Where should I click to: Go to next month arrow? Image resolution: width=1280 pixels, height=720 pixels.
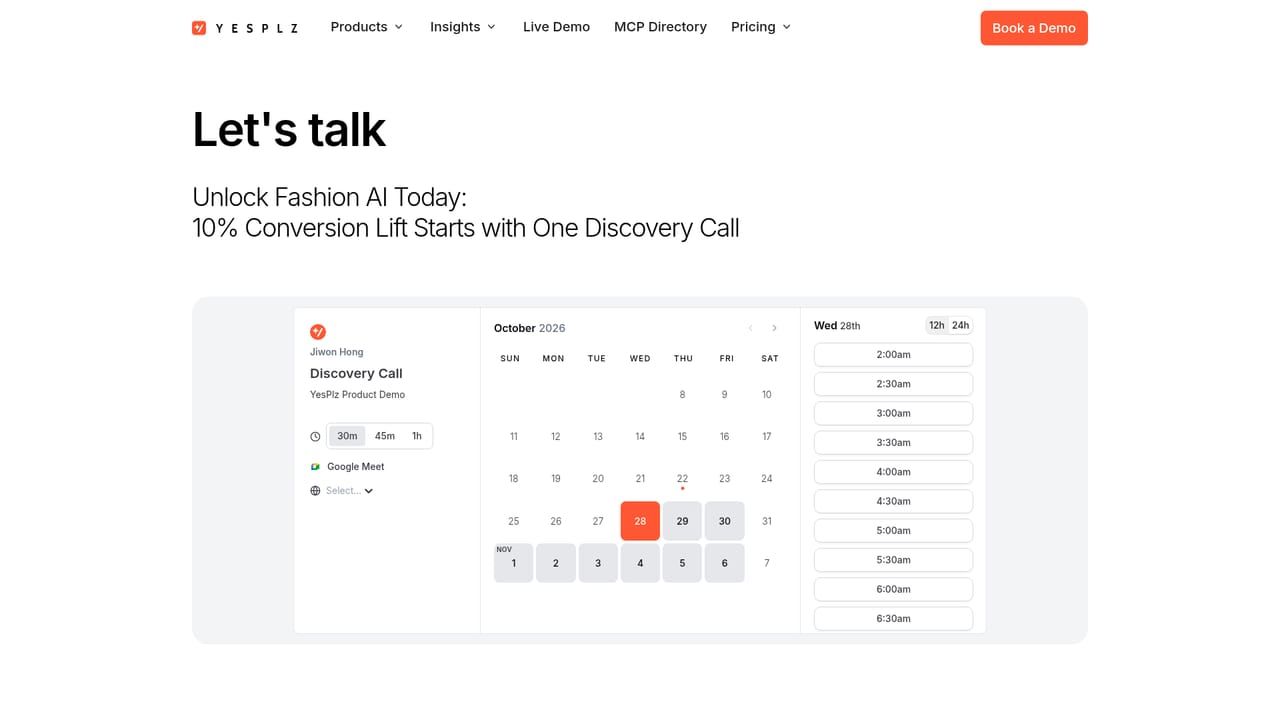[x=774, y=328]
